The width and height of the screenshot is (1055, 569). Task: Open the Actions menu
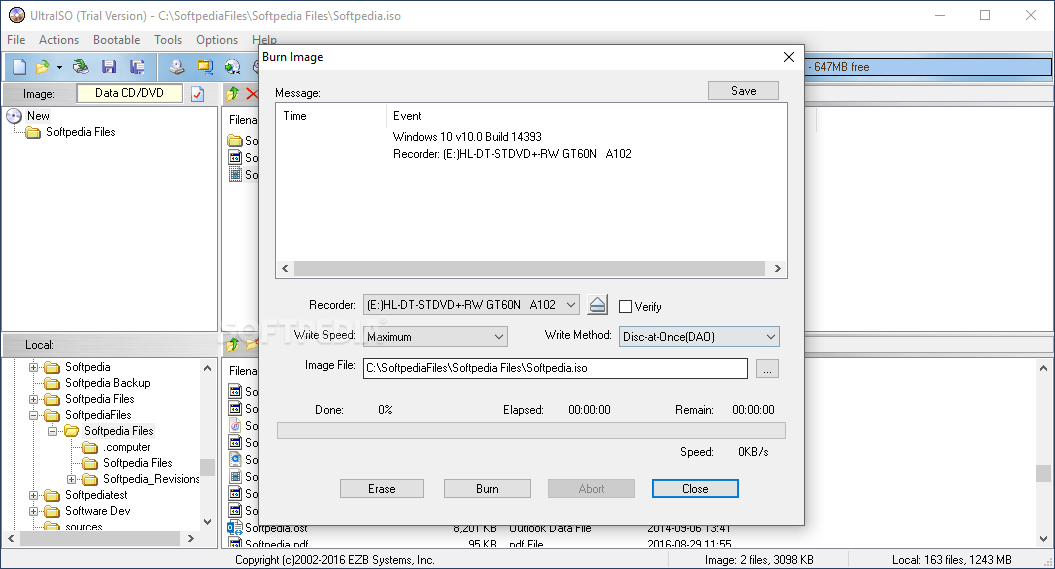pos(59,40)
